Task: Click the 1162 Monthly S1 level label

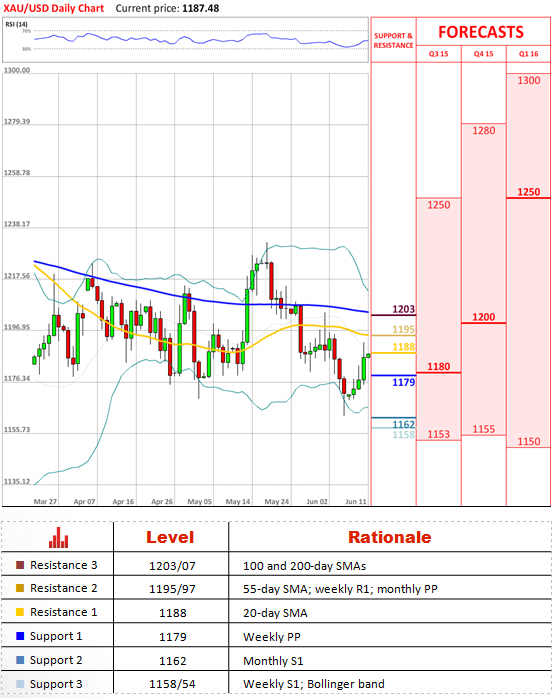Action: (403, 424)
